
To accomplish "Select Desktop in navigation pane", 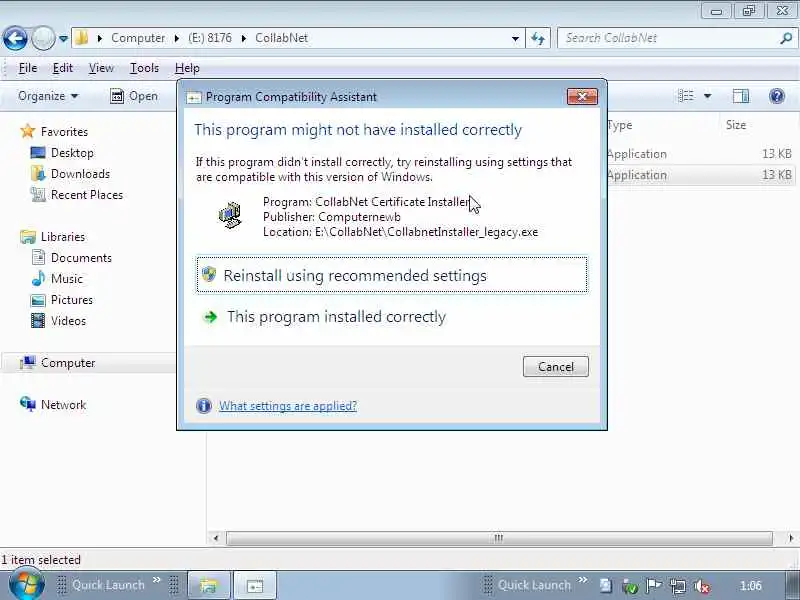I will [x=72, y=153].
